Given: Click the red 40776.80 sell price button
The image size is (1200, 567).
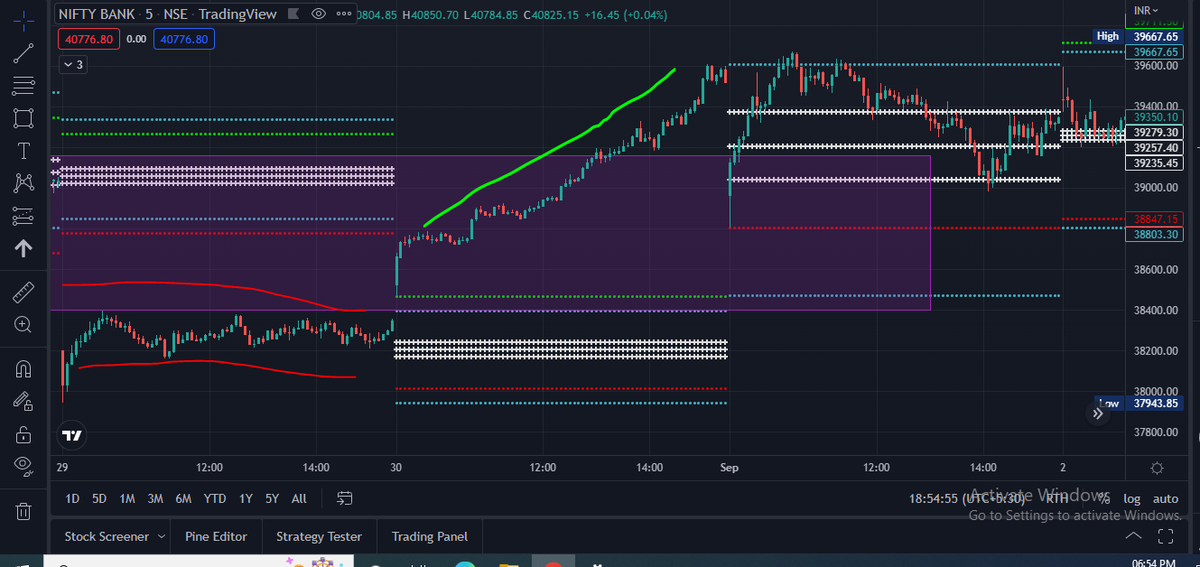Looking at the screenshot, I should coord(88,39).
